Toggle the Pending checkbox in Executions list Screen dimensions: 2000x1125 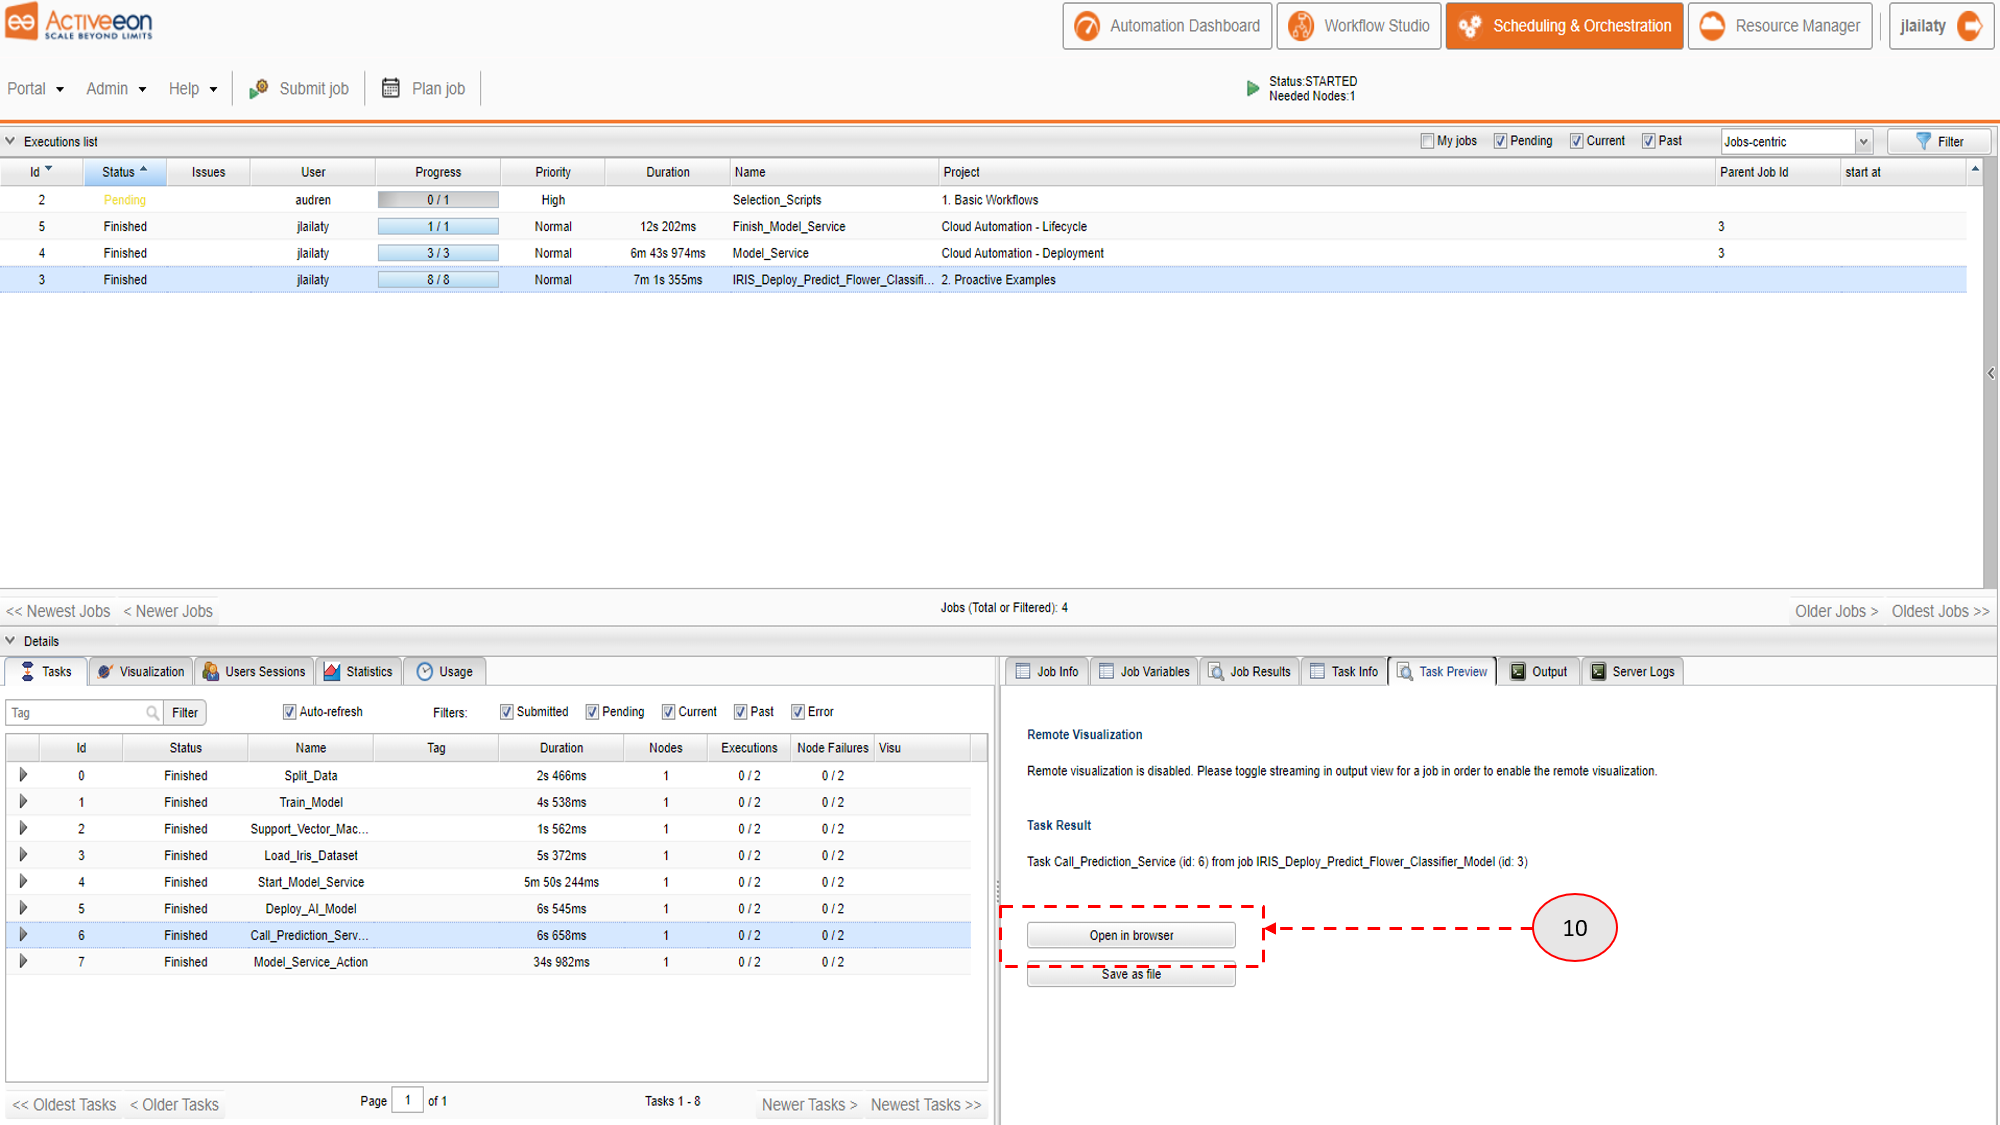1500,141
